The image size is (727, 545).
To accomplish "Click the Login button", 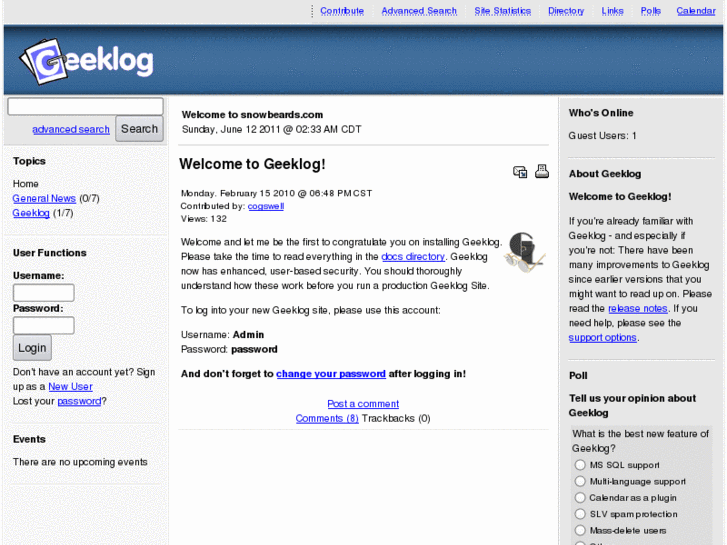I will click(x=32, y=347).
